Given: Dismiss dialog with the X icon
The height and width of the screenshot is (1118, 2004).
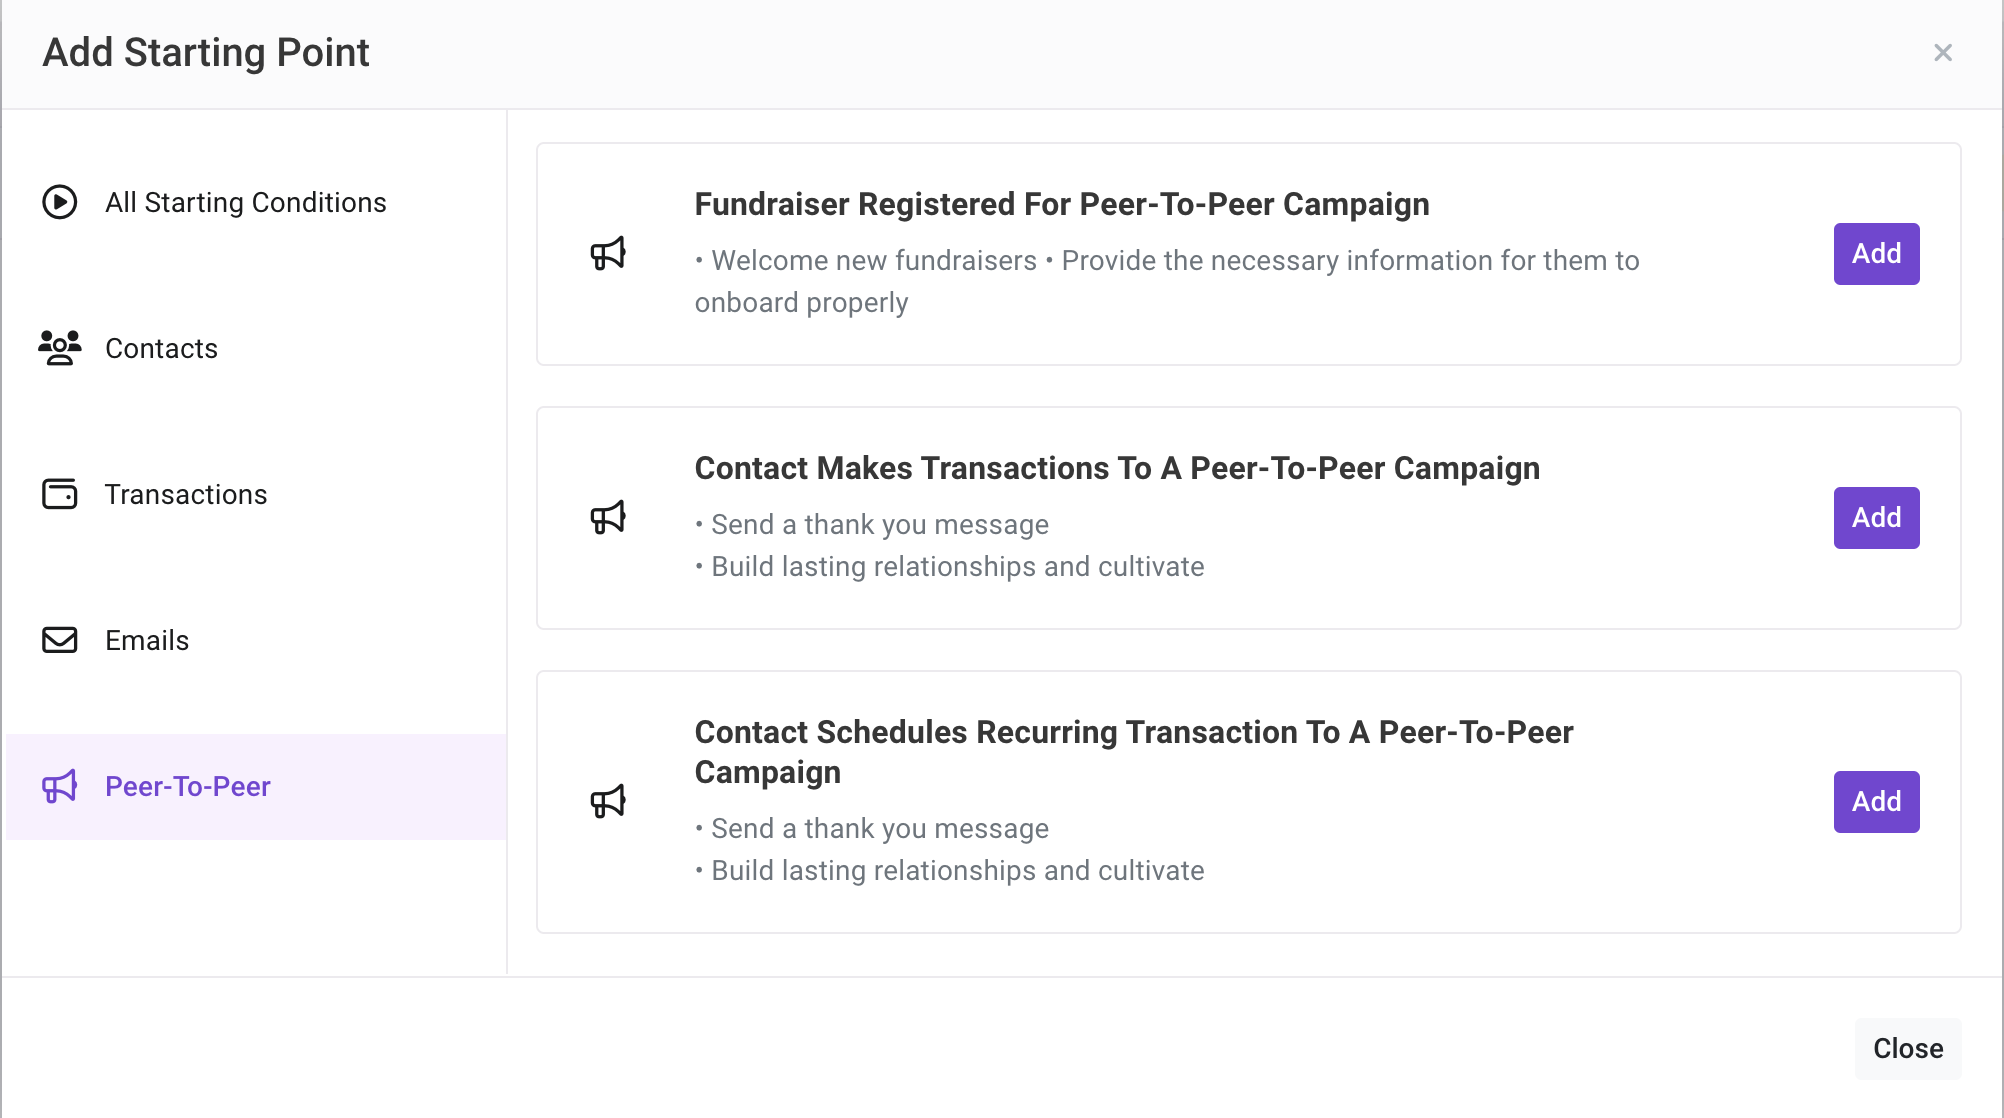Looking at the screenshot, I should point(1943,53).
